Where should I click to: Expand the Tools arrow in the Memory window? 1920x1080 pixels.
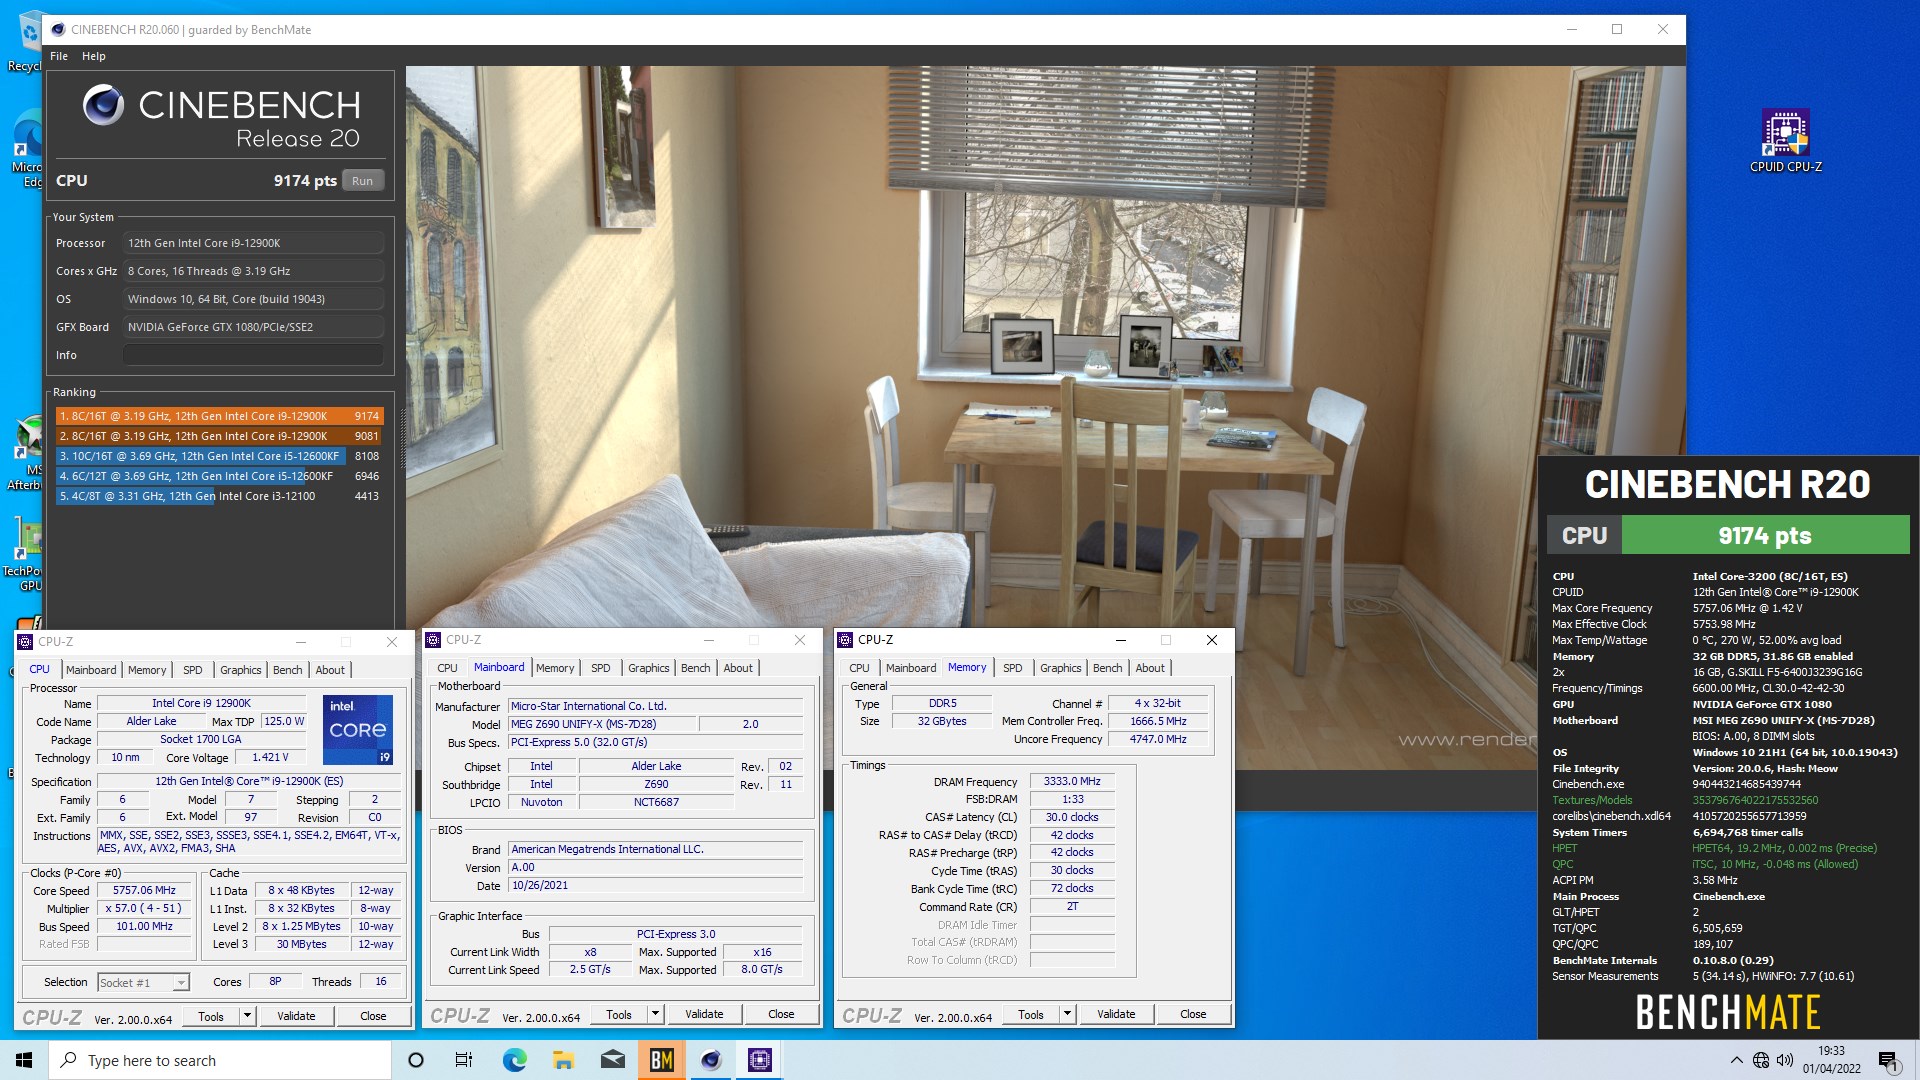click(1067, 1014)
